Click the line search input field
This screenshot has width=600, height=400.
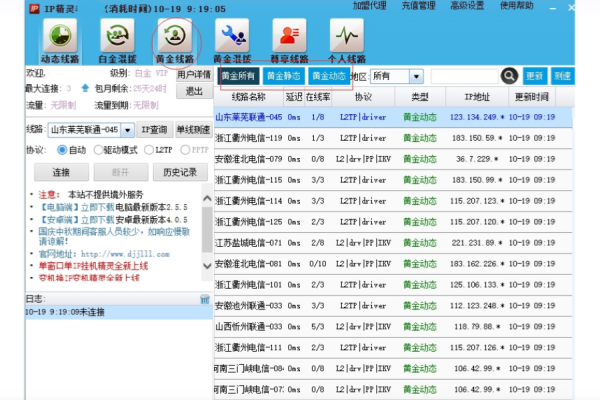(464, 76)
